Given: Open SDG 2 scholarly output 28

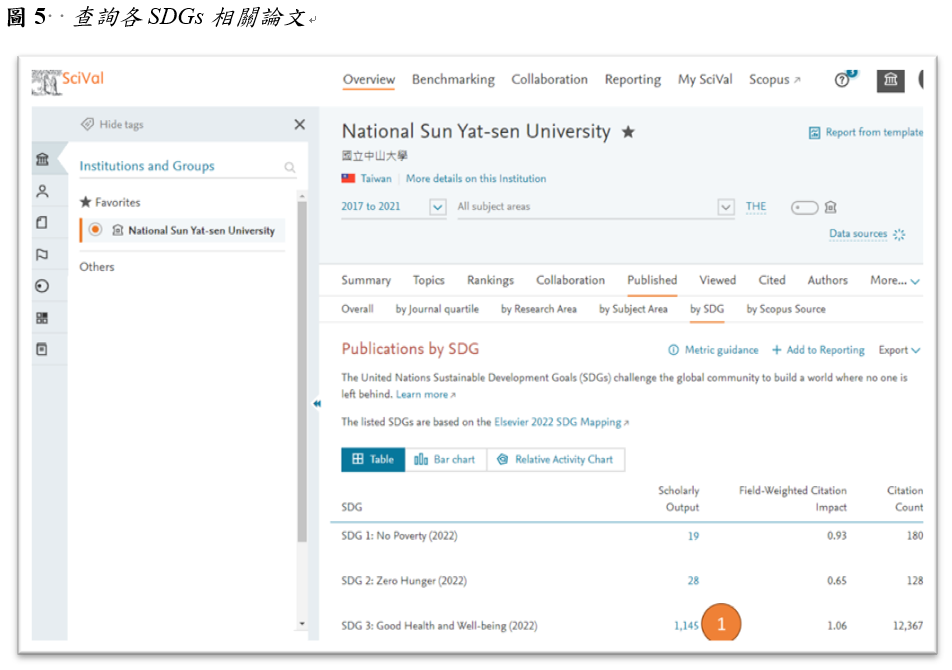Looking at the screenshot, I should tap(693, 581).
